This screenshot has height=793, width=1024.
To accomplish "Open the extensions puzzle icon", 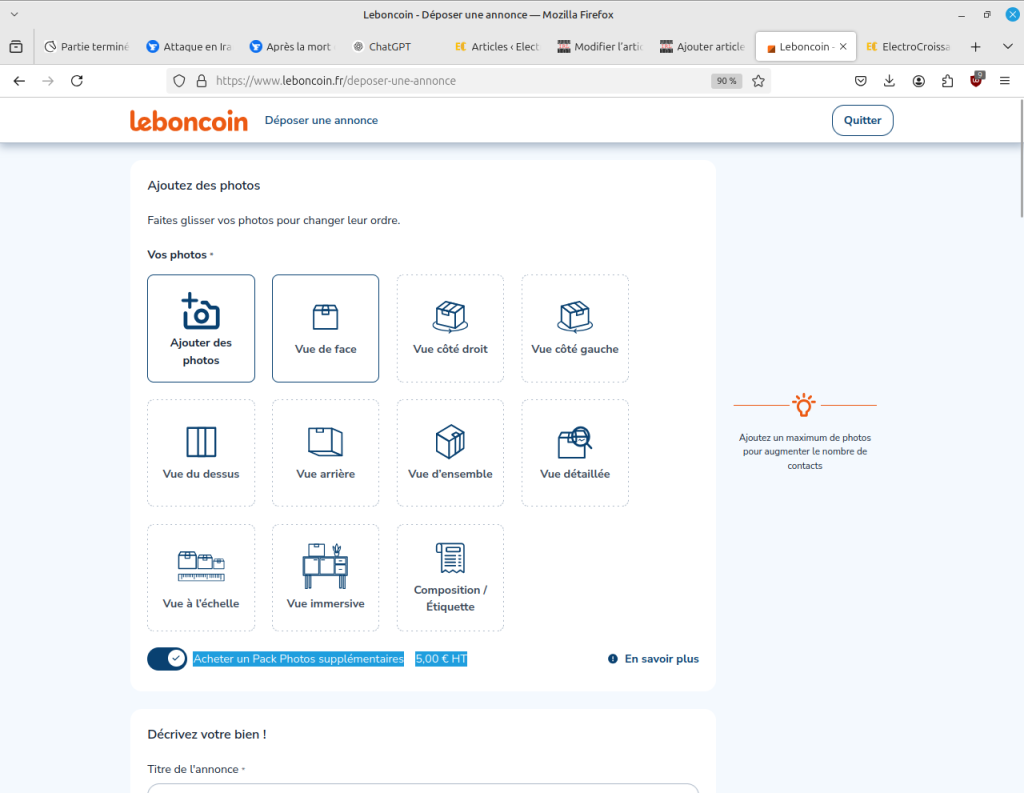I will point(948,81).
